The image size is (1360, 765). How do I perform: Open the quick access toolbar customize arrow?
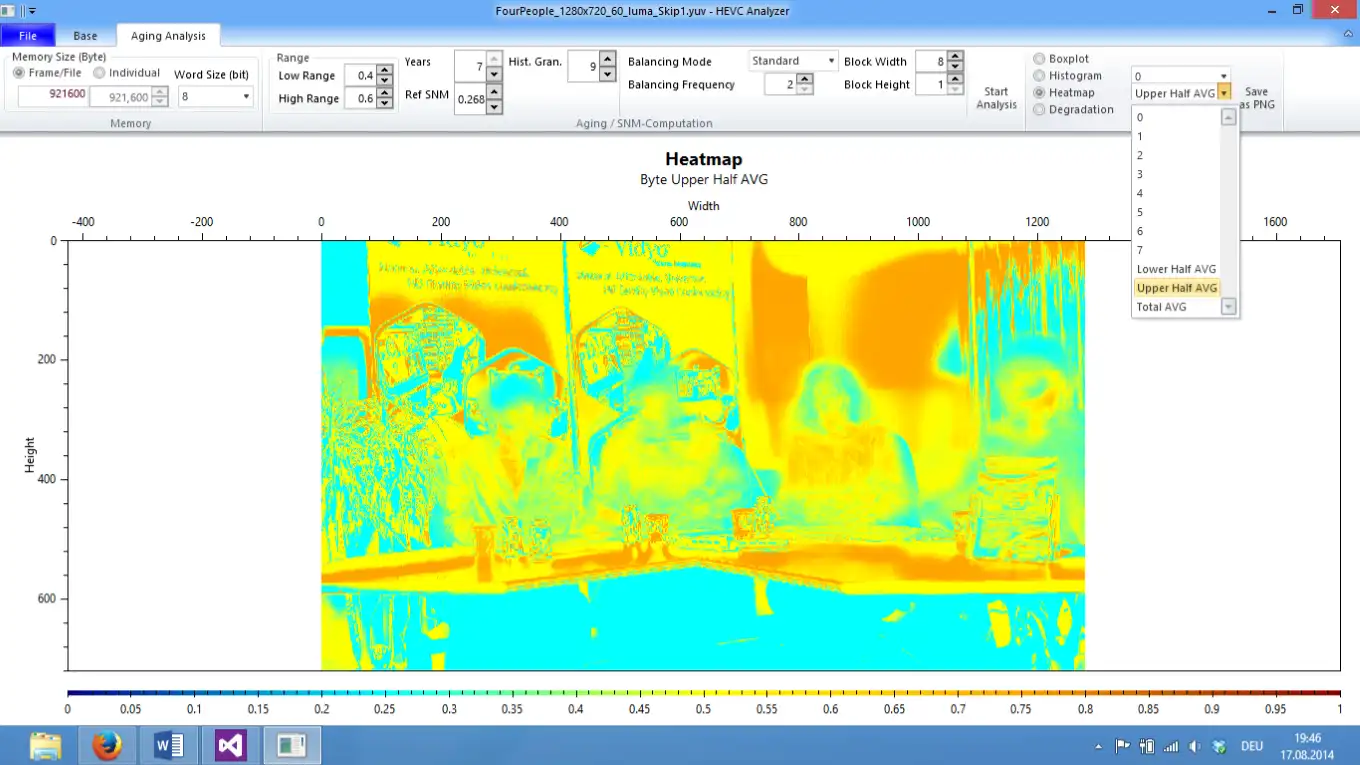click(31, 10)
